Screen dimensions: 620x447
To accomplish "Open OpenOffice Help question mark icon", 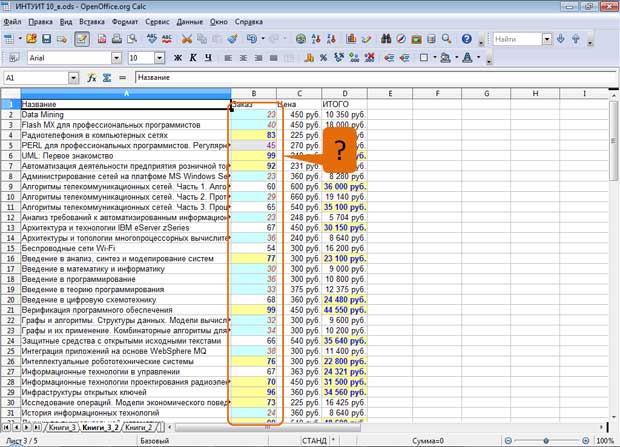I will pyautogui.click(x=467, y=39).
